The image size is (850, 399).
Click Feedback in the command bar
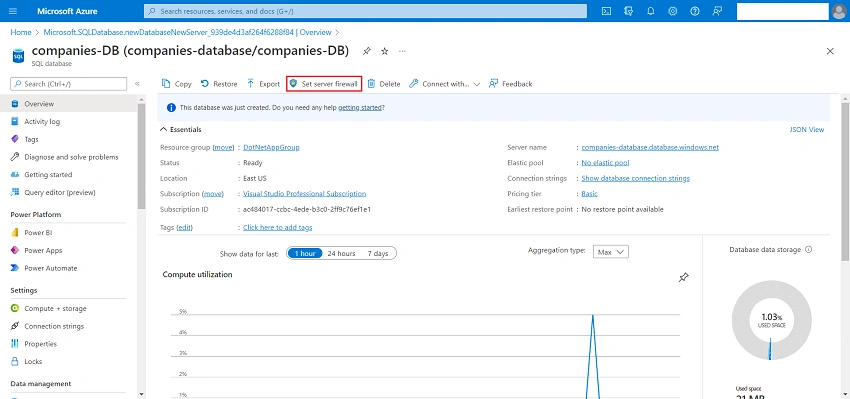click(x=511, y=84)
